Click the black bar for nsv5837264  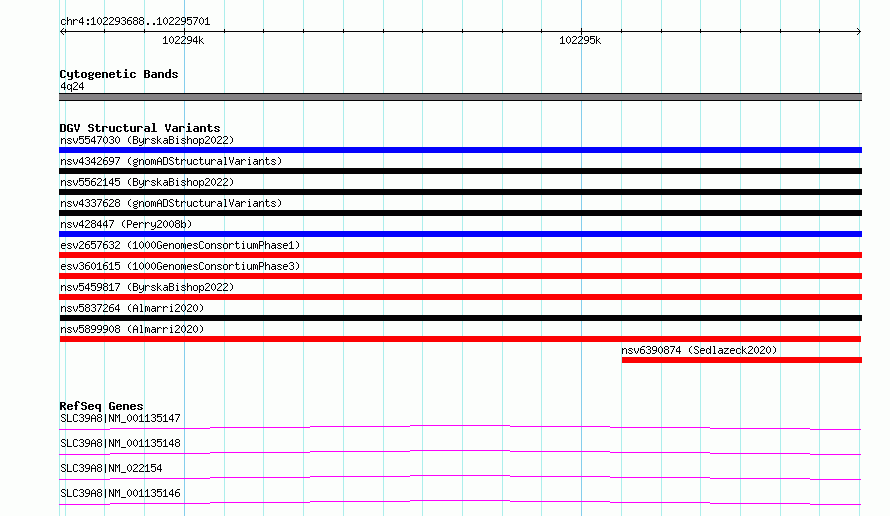(x=460, y=318)
